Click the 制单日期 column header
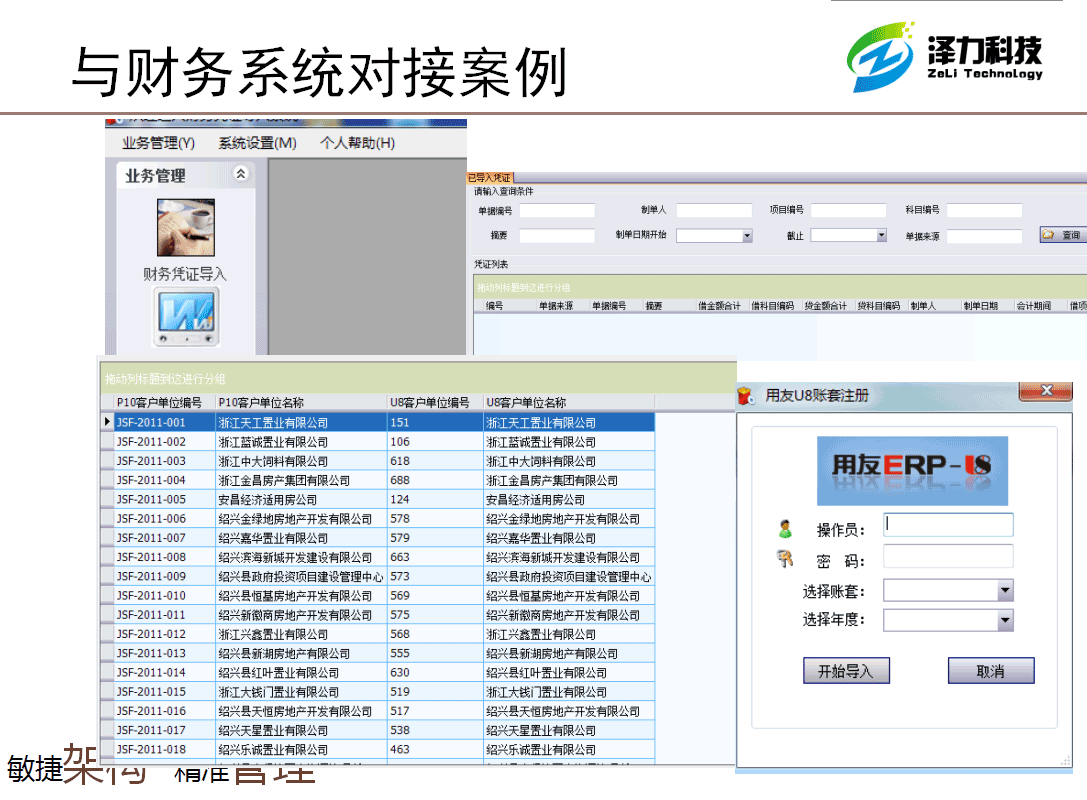This screenshot has width=1087, height=800. pyautogui.click(x=980, y=306)
